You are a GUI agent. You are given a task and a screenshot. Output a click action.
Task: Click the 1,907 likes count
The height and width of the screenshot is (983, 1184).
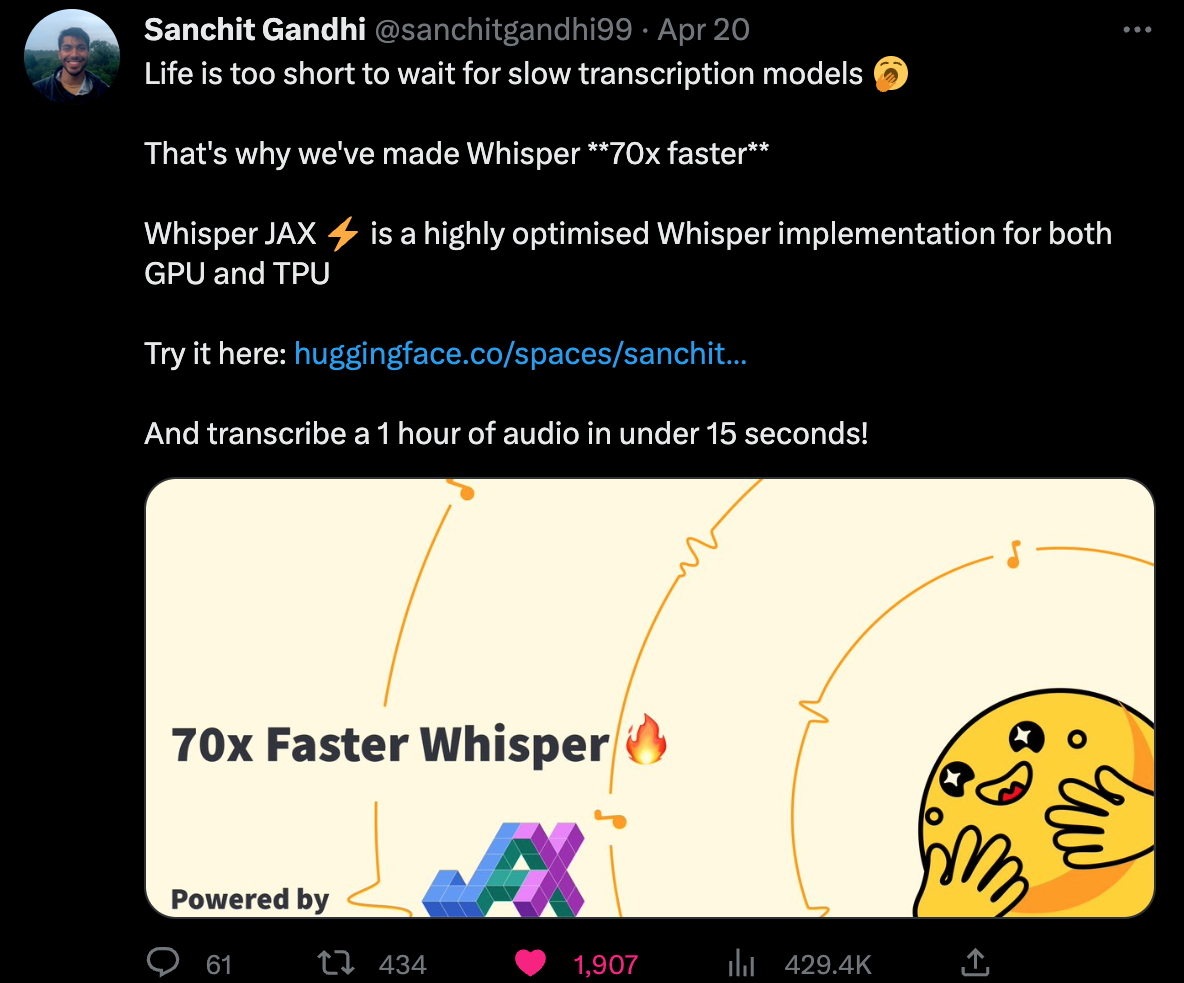[x=606, y=965]
